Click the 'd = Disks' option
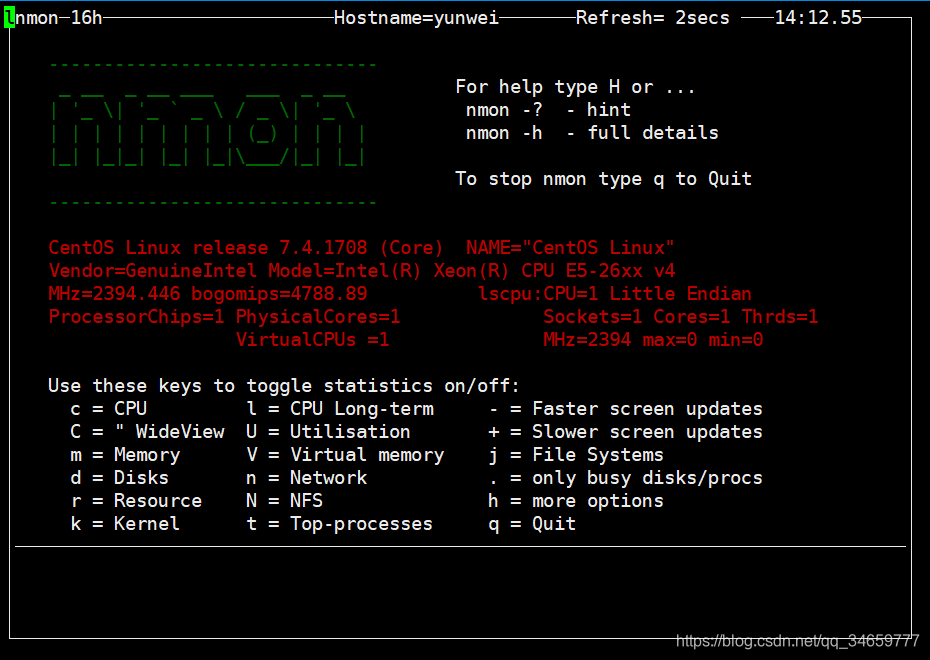The image size is (930, 660). tap(119, 478)
